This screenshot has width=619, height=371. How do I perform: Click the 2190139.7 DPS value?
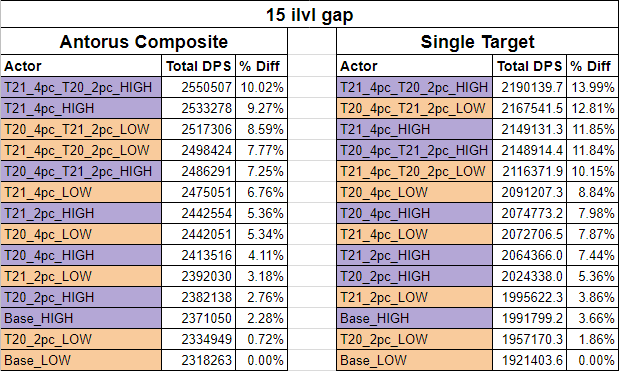529,87
